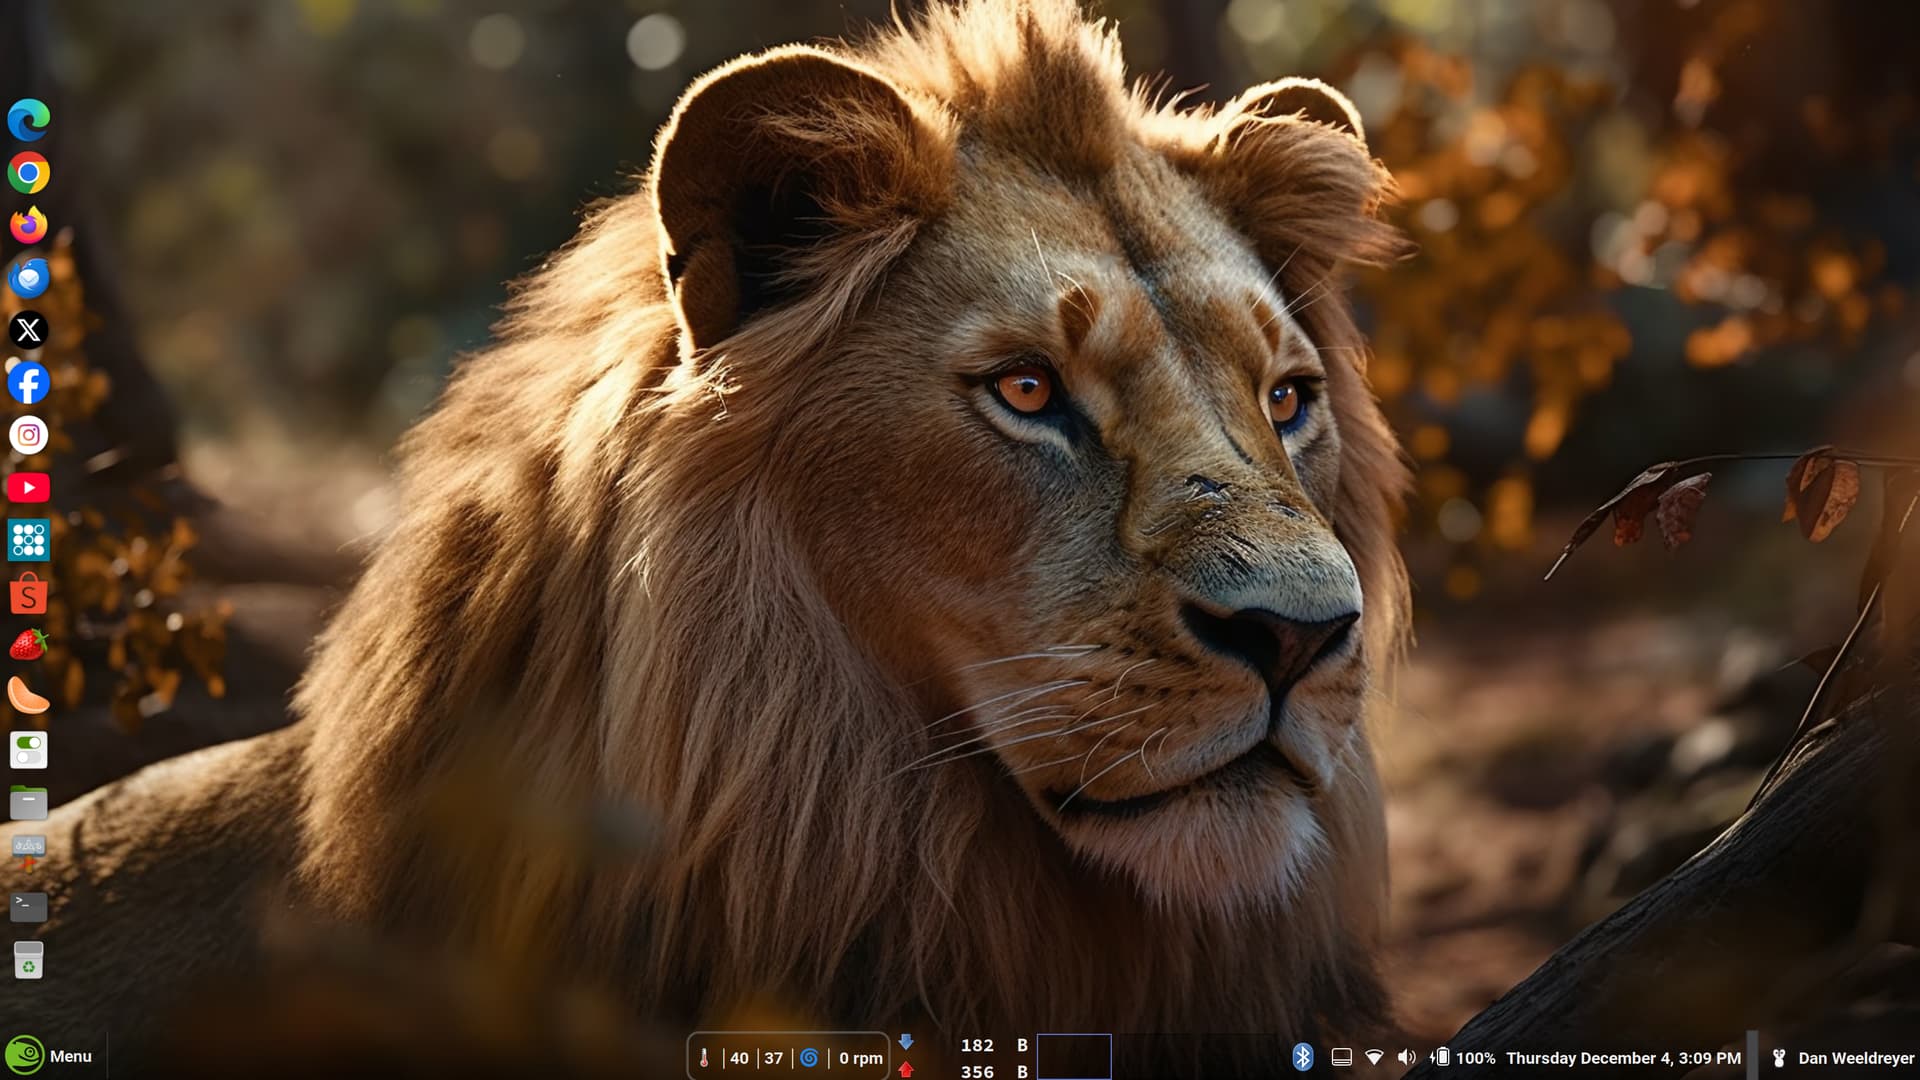Open the file manager folder icon
The width and height of the screenshot is (1920, 1080).
28,802
